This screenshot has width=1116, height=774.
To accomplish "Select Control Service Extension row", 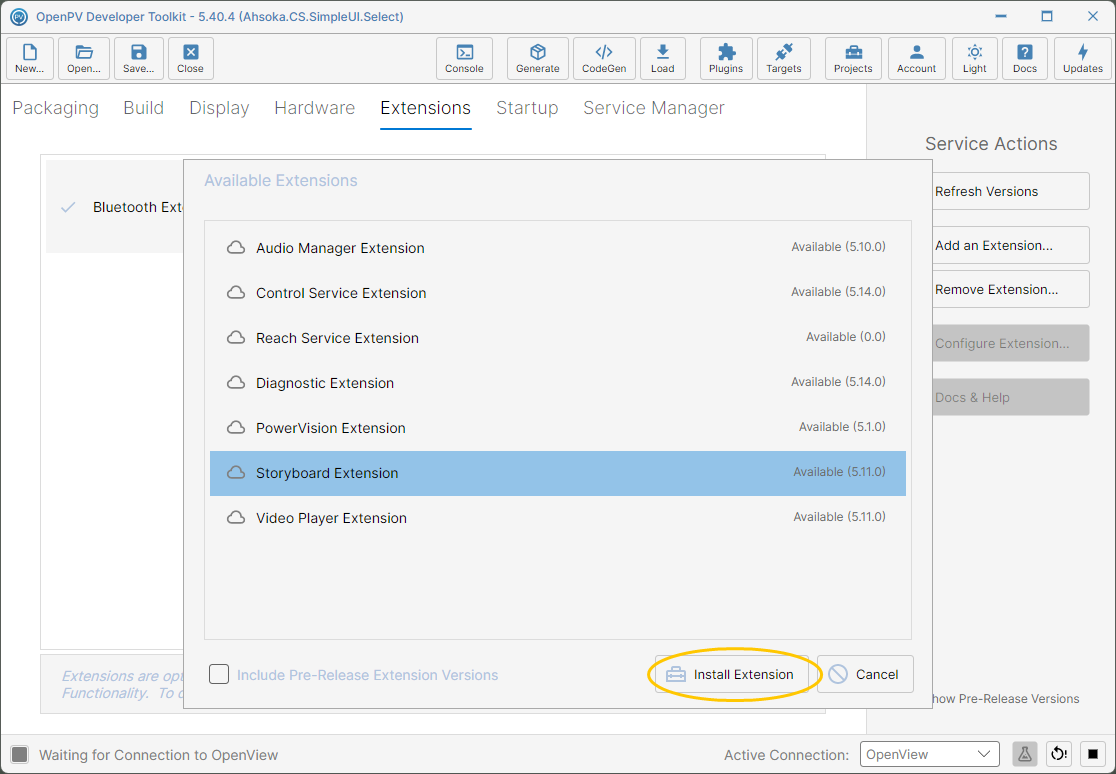I will tap(558, 293).
